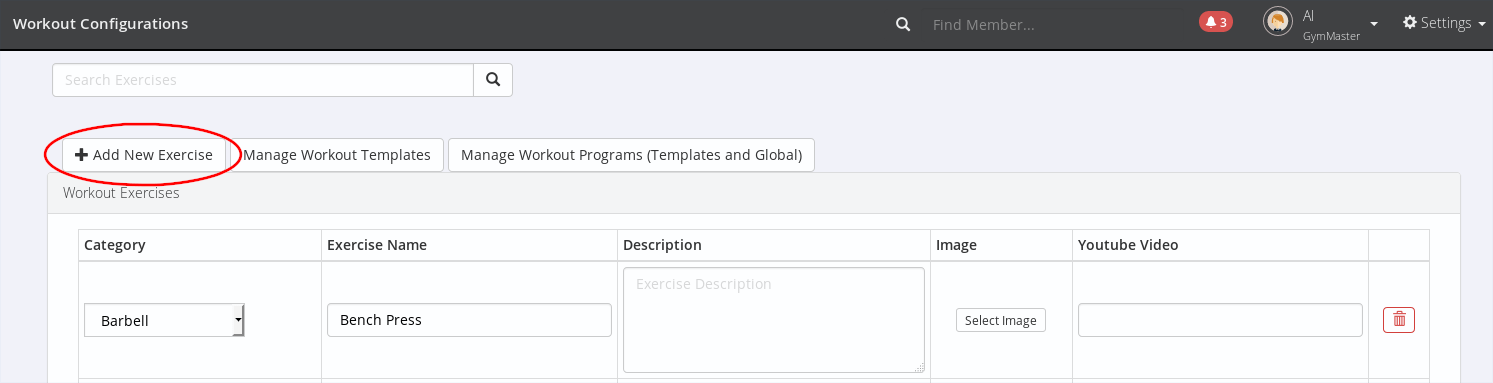This screenshot has height=383, width=1493.
Task: Select the Bench Press exercise name field
Action: pyautogui.click(x=469, y=320)
